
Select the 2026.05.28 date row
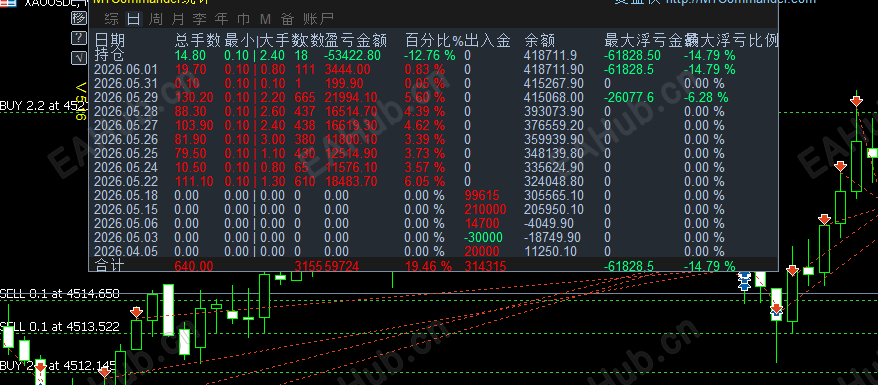pyautogui.click(x=126, y=111)
